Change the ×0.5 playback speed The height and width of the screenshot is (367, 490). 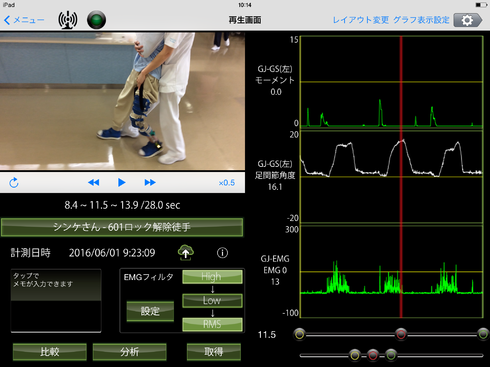pyautogui.click(x=227, y=183)
